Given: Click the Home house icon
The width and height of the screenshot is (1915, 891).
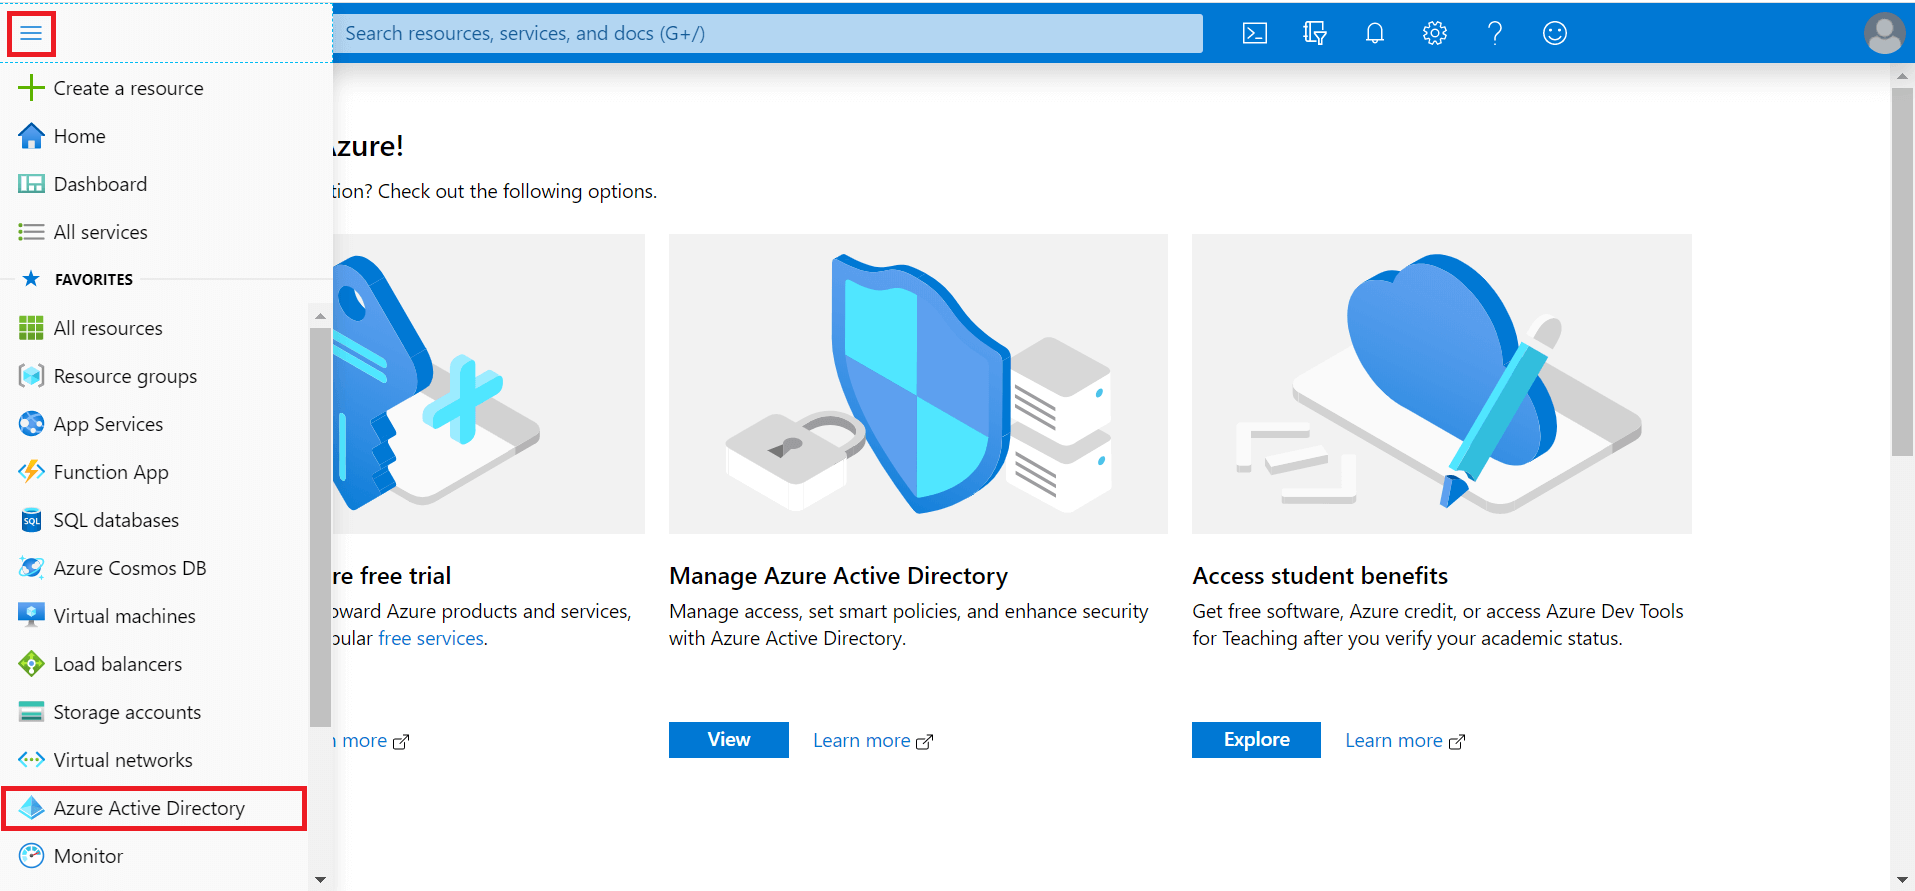Looking at the screenshot, I should [x=31, y=136].
